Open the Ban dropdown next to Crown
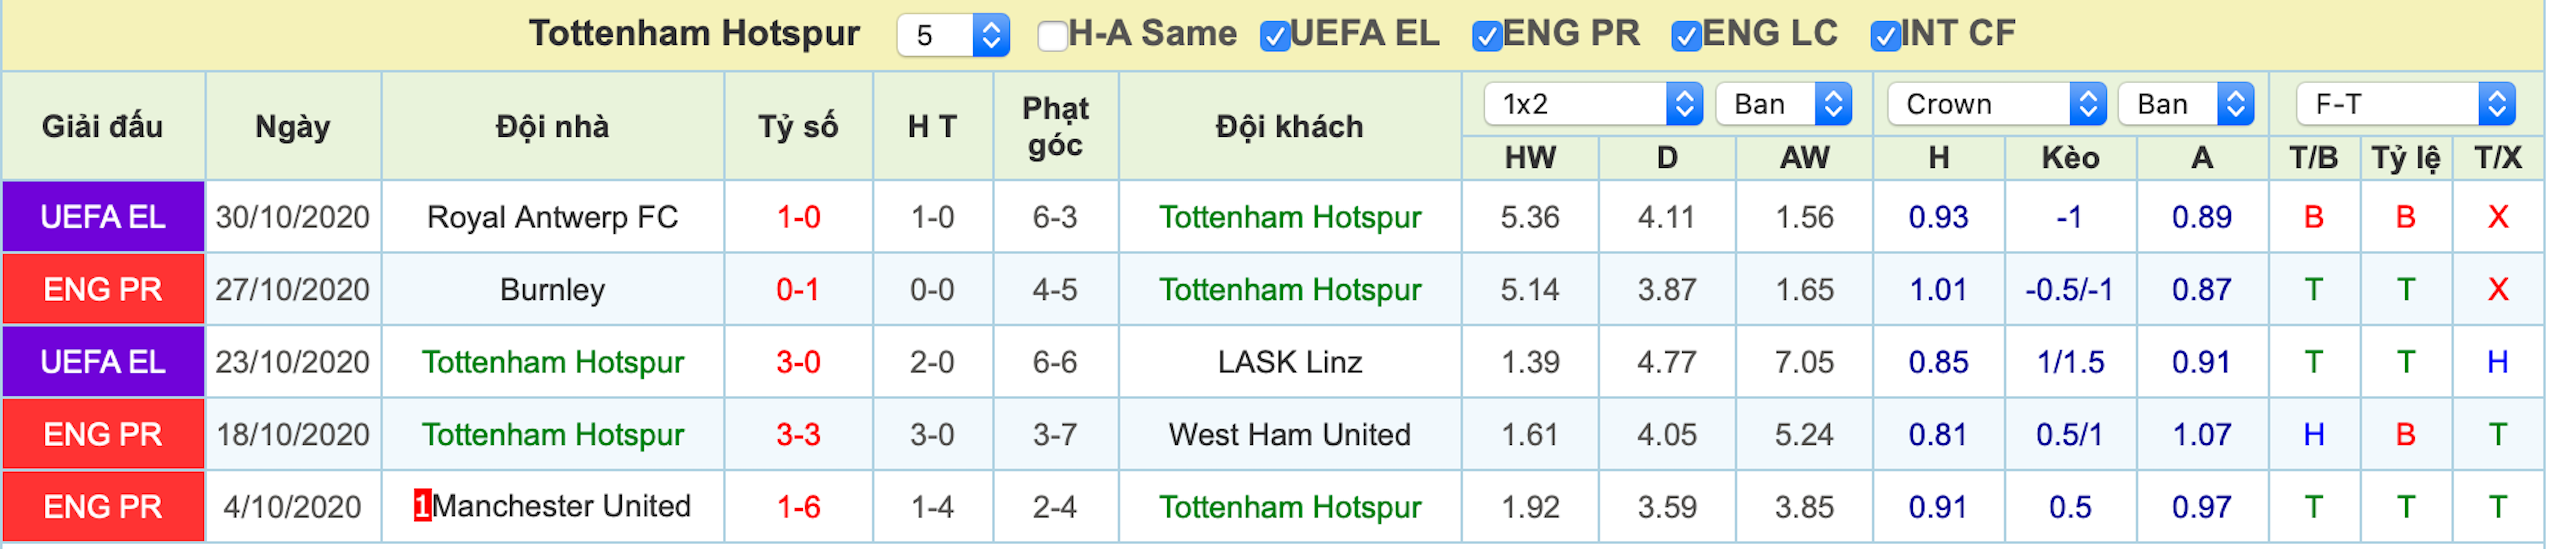Viewport: 2551px width, 549px height. click(x=2186, y=104)
